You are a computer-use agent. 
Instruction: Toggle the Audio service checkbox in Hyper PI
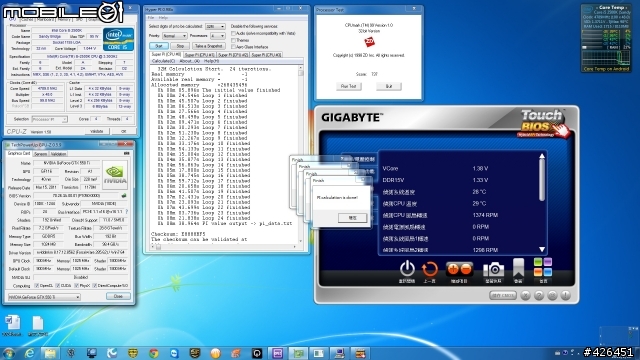coord(233,33)
